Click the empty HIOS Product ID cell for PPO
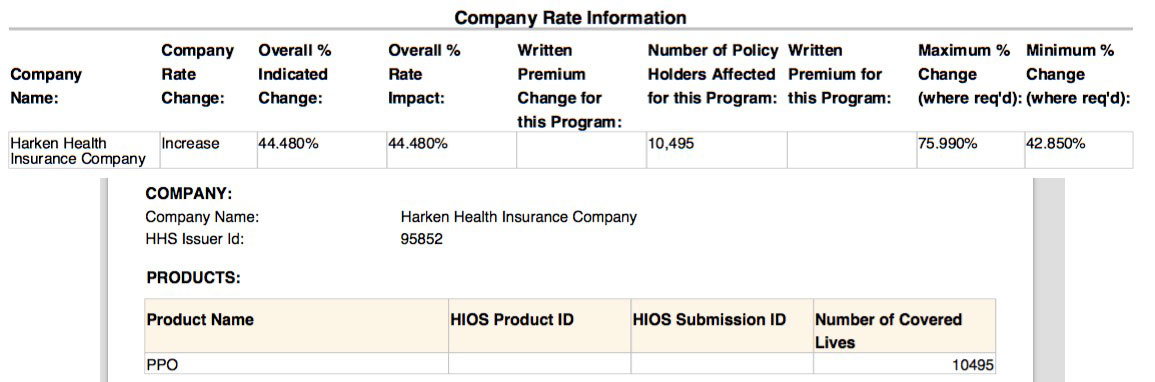The height and width of the screenshot is (382, 1155). pos(539,364)
